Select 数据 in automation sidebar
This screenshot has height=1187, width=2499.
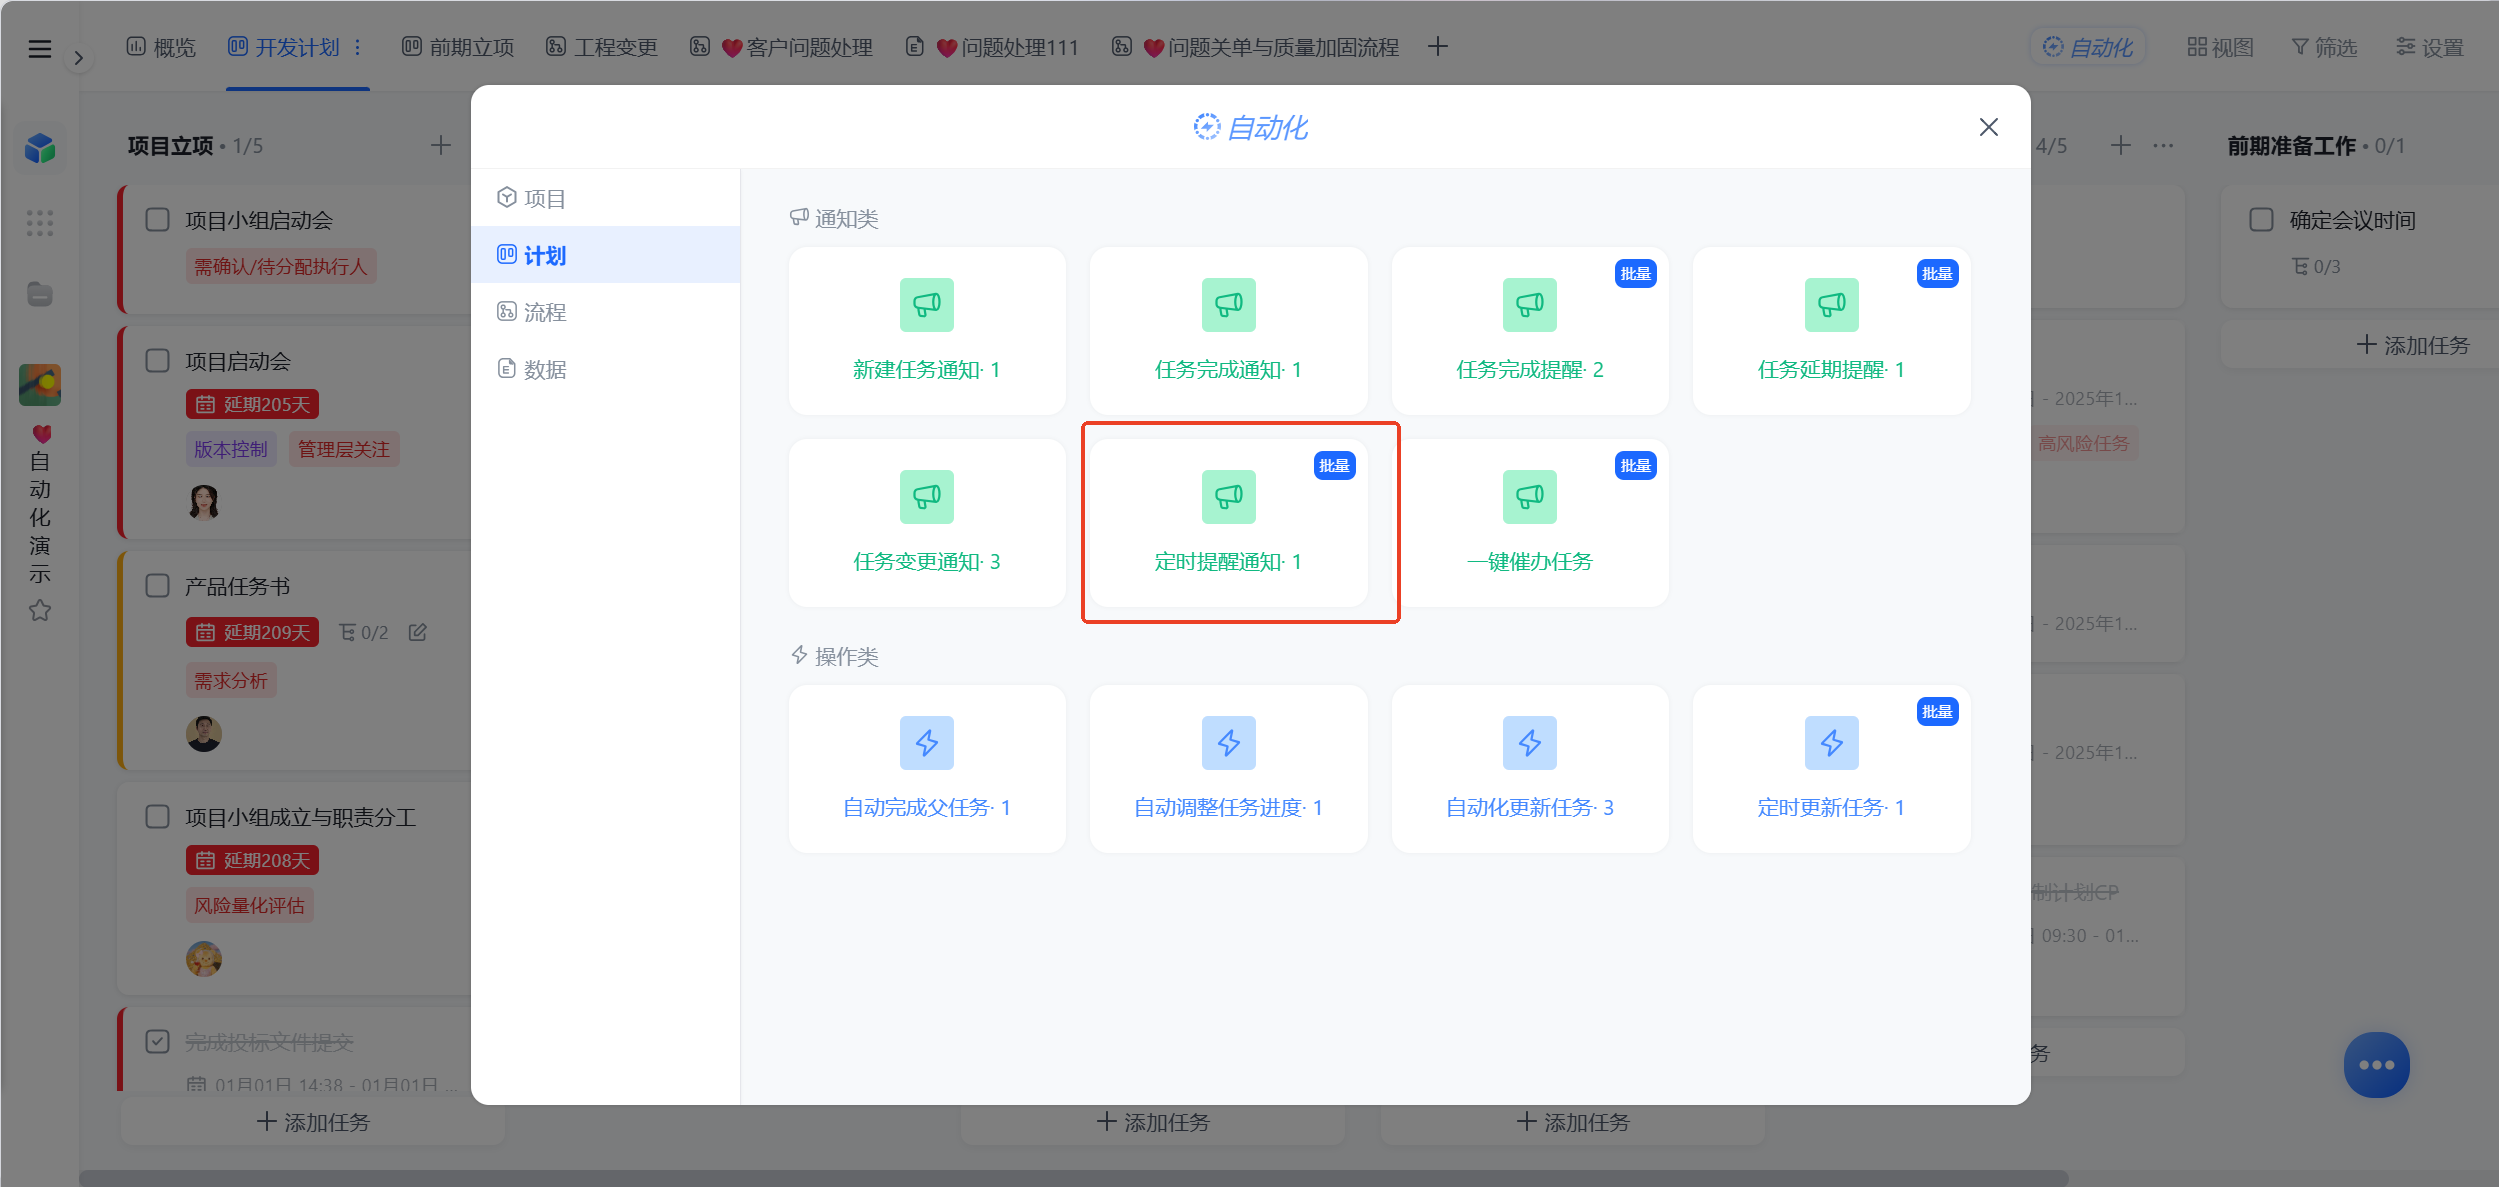click(606, 369)
